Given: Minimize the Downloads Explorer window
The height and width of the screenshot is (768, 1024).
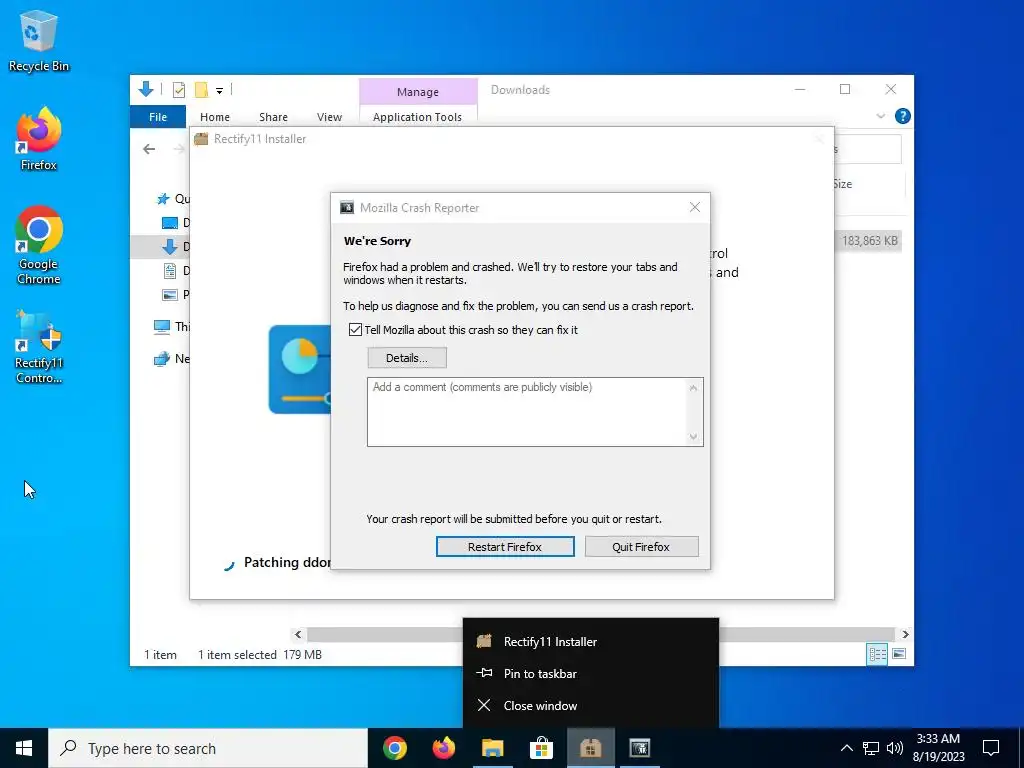Looking at the screenshot, I should 800,89.
